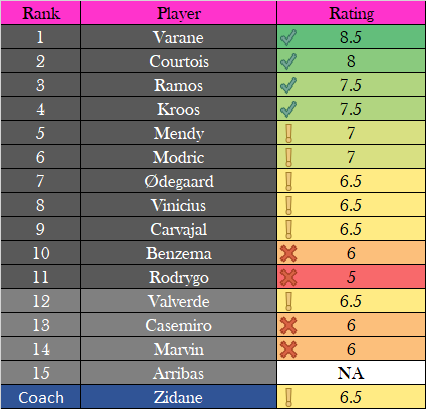426x409 pixels.
Task: Select the red cross icon in Benzema's rating
Action: (x=288, y=253)
